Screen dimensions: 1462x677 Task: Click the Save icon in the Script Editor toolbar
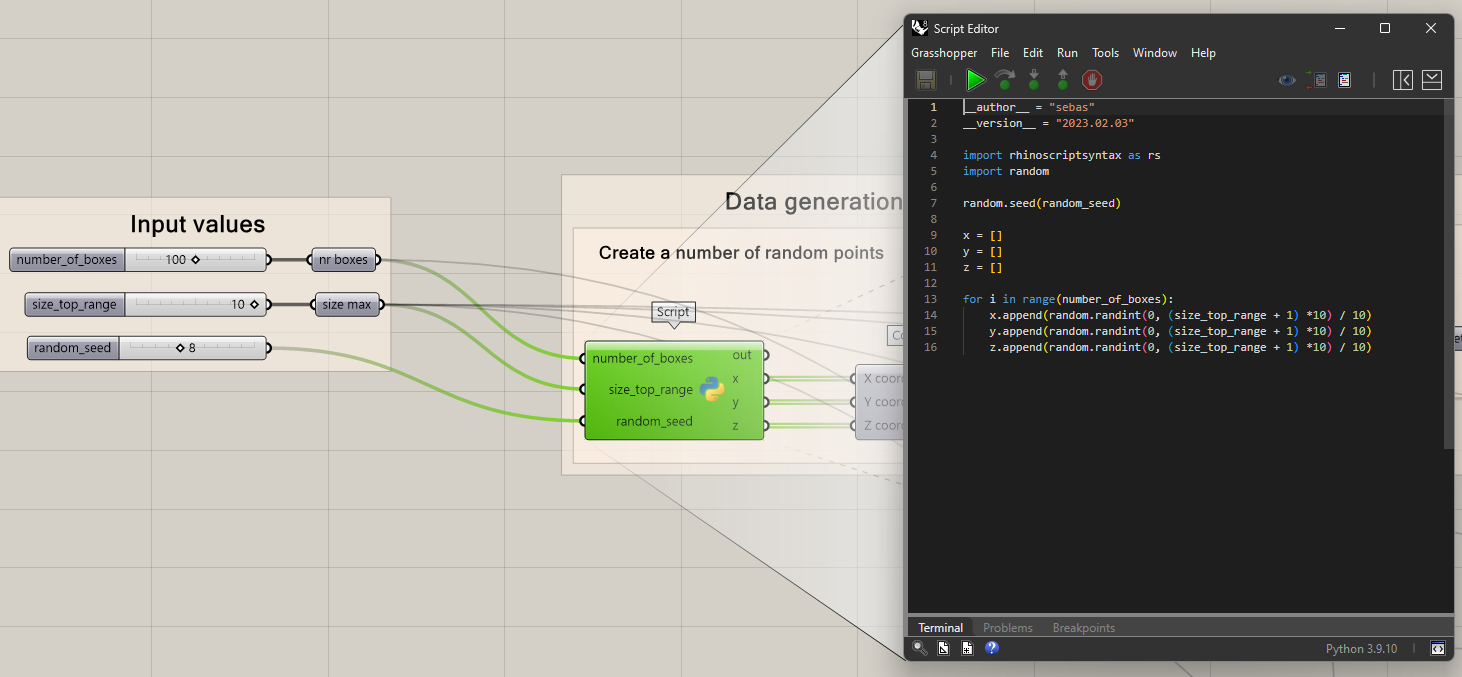[926, 80]
